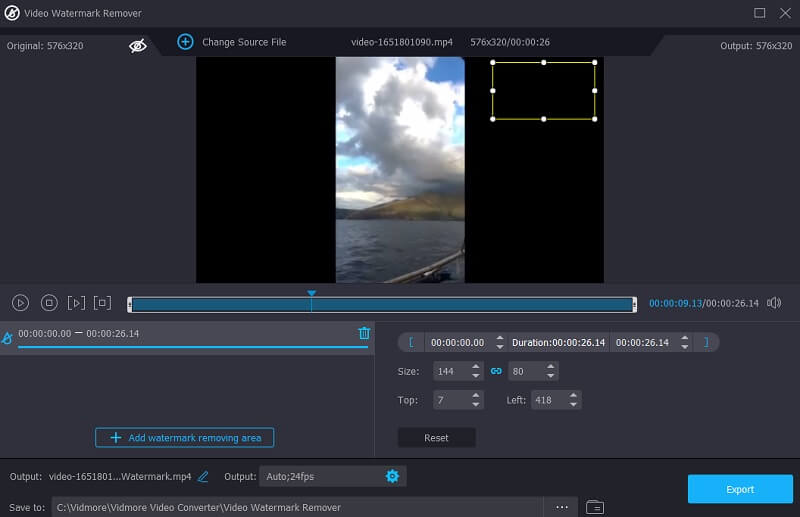Click the play-segment bracket icon
800x517 pixels.
point(102,303)
